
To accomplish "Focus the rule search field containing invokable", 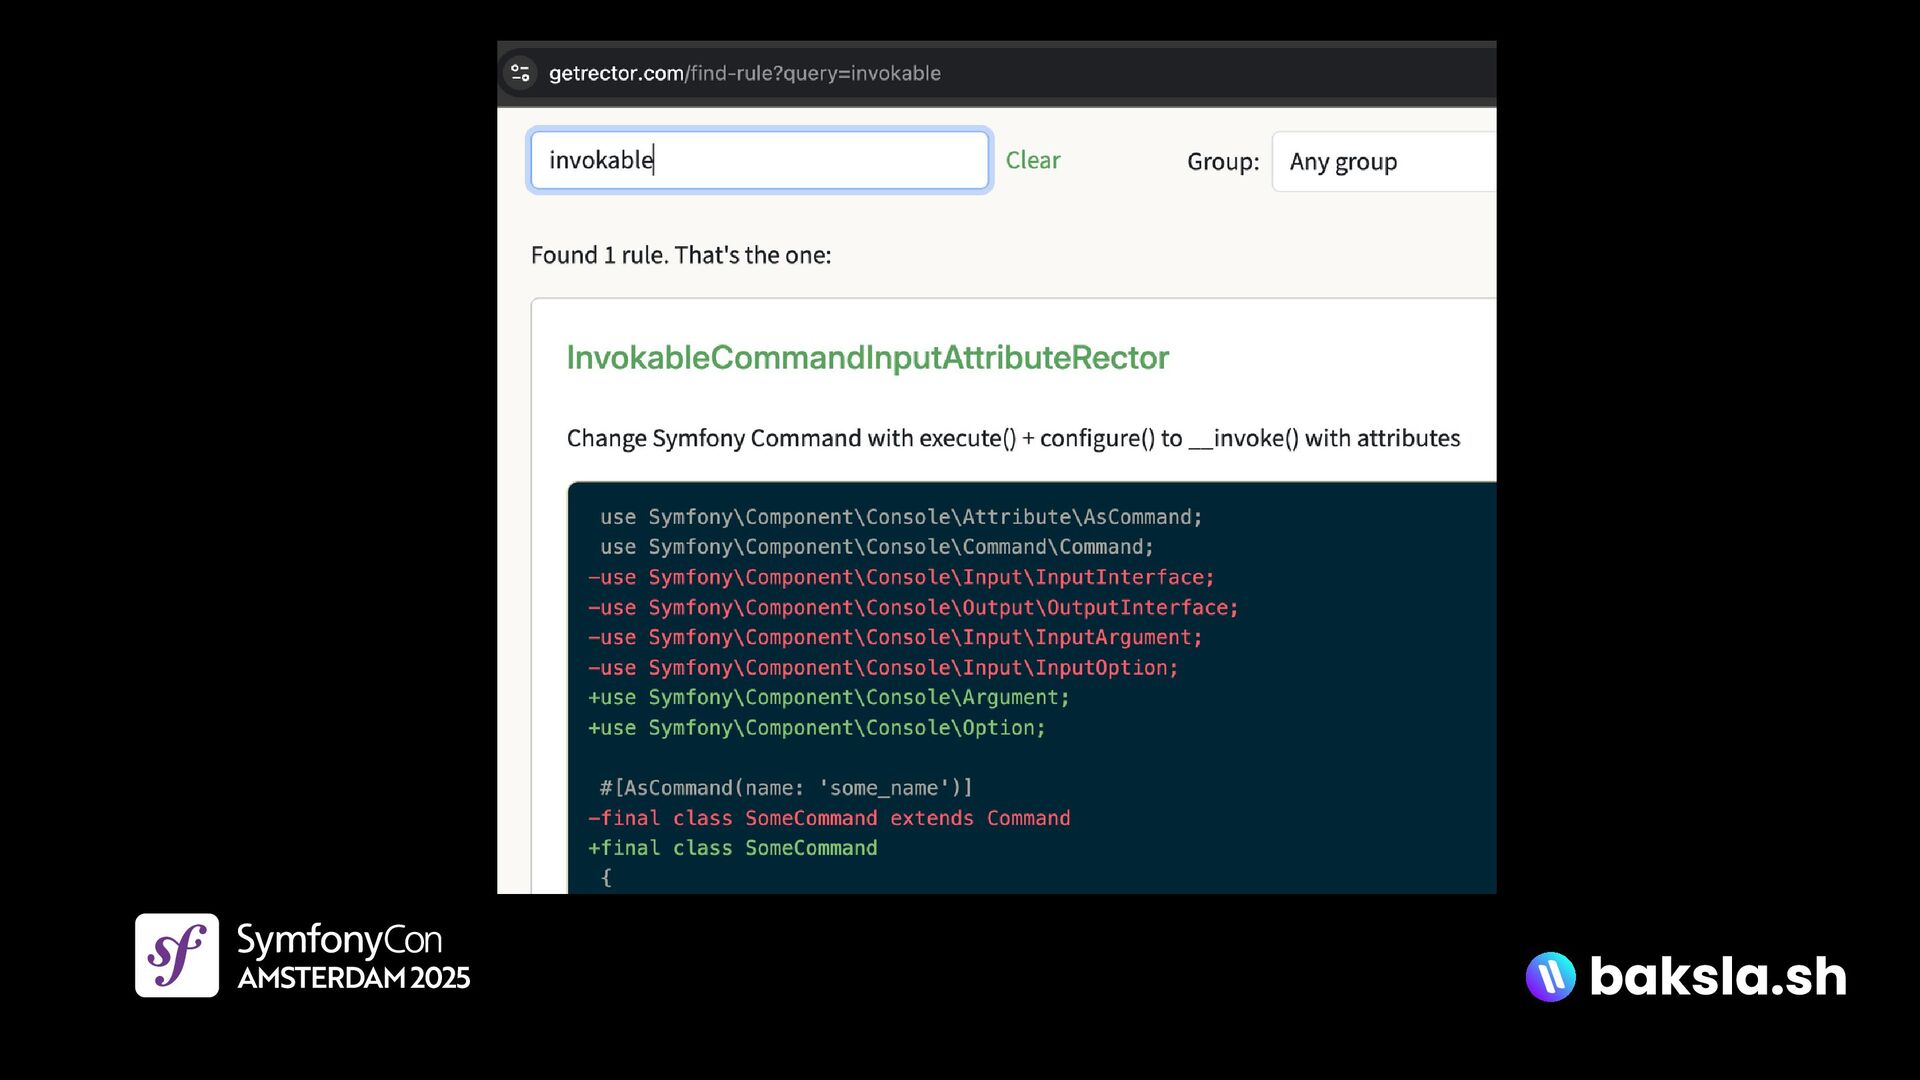I will (x=760, y=160).
